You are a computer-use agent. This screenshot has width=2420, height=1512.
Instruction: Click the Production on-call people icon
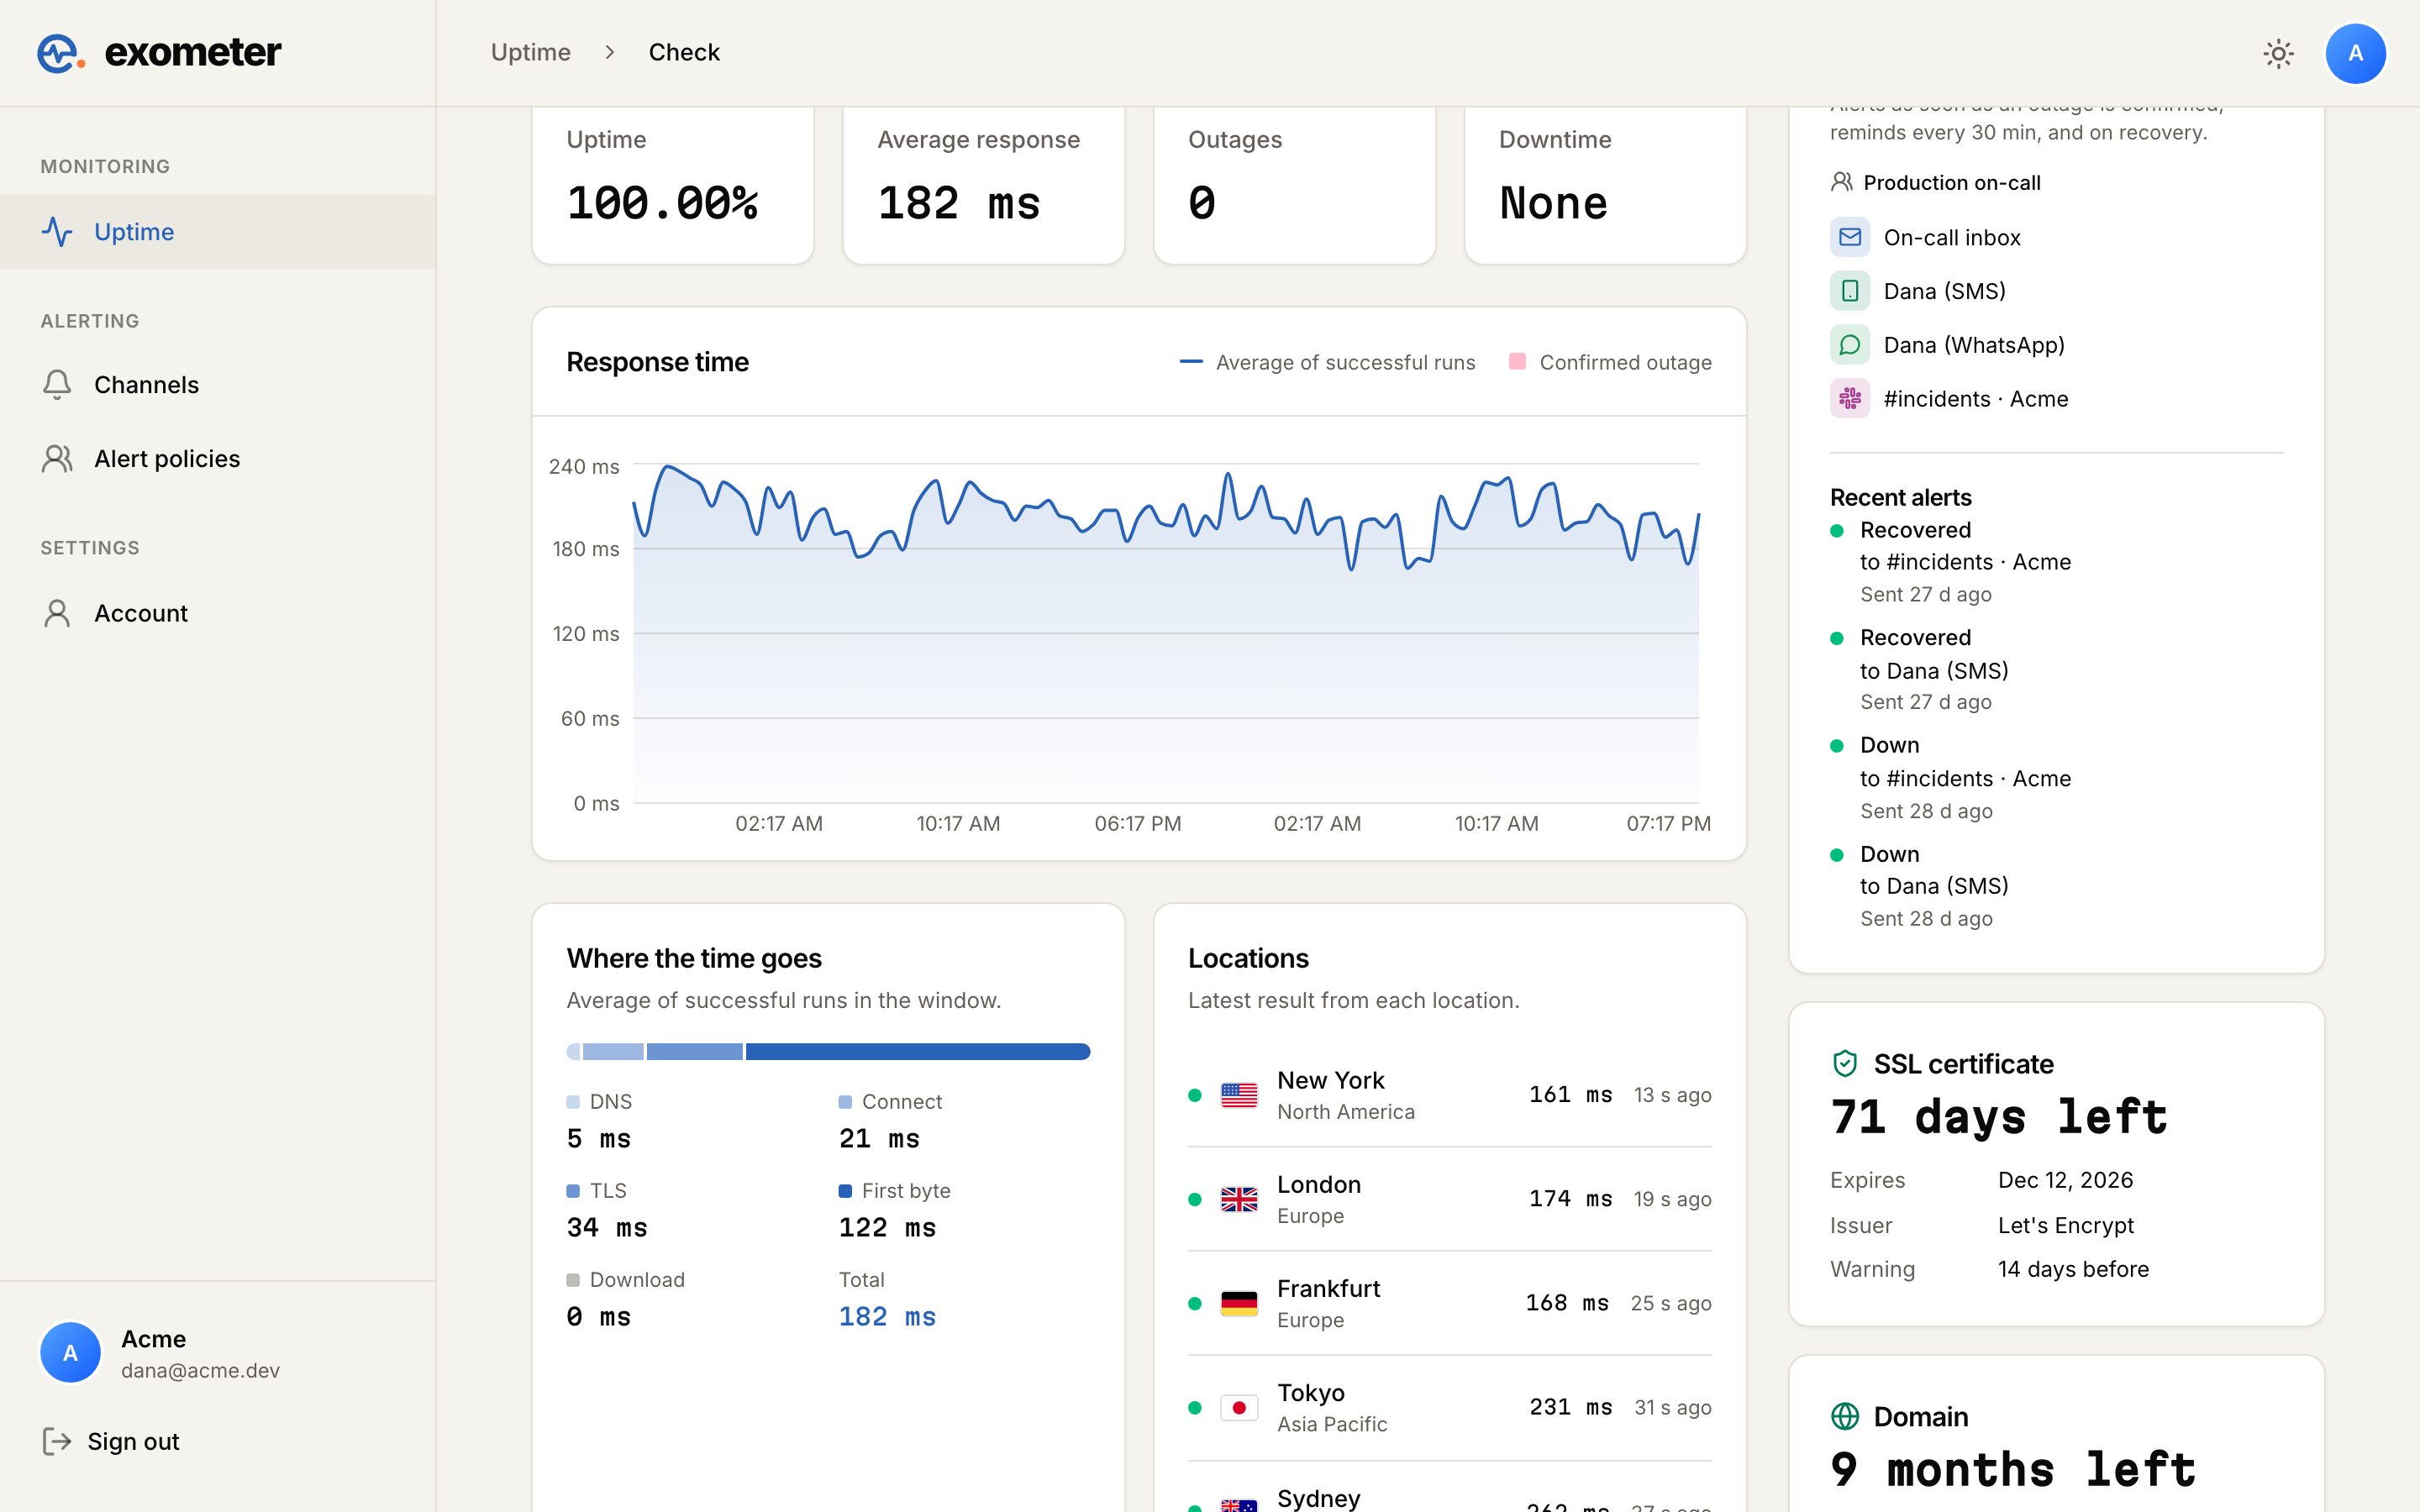1841,182
